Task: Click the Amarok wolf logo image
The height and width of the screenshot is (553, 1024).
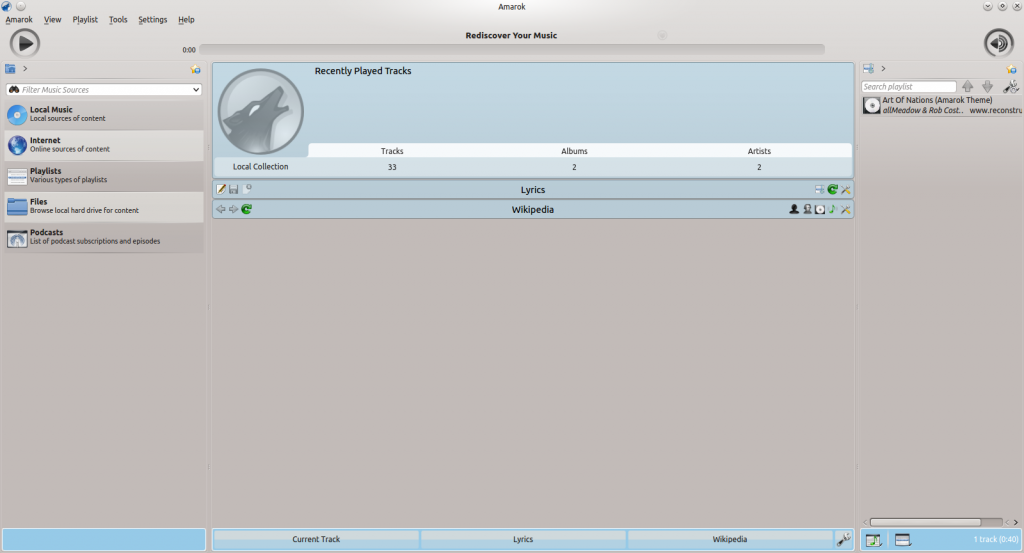Action: coord(261,112)
